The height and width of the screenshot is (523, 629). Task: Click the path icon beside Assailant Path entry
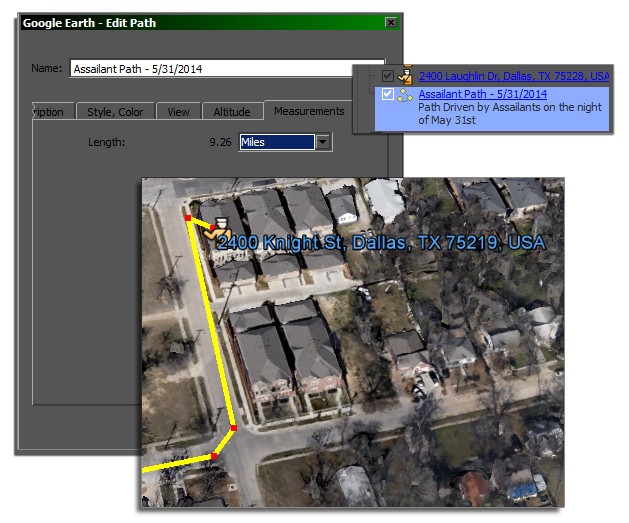coord(404,95)
